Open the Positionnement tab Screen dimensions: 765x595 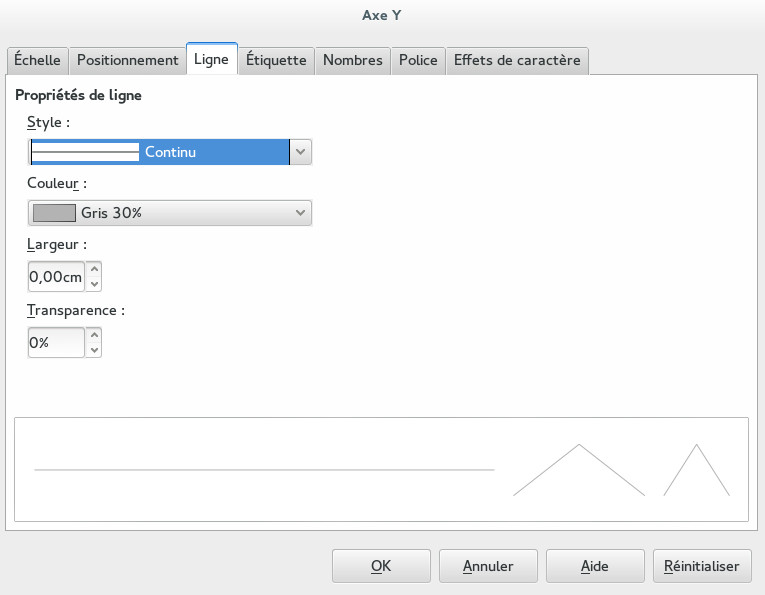tap(127, 60)
